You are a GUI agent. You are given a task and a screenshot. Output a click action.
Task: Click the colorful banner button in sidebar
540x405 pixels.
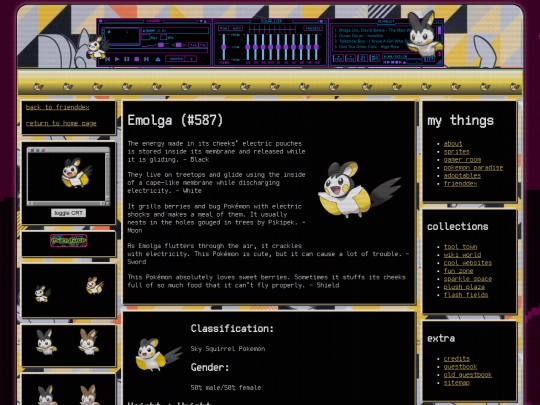[69, 241]
